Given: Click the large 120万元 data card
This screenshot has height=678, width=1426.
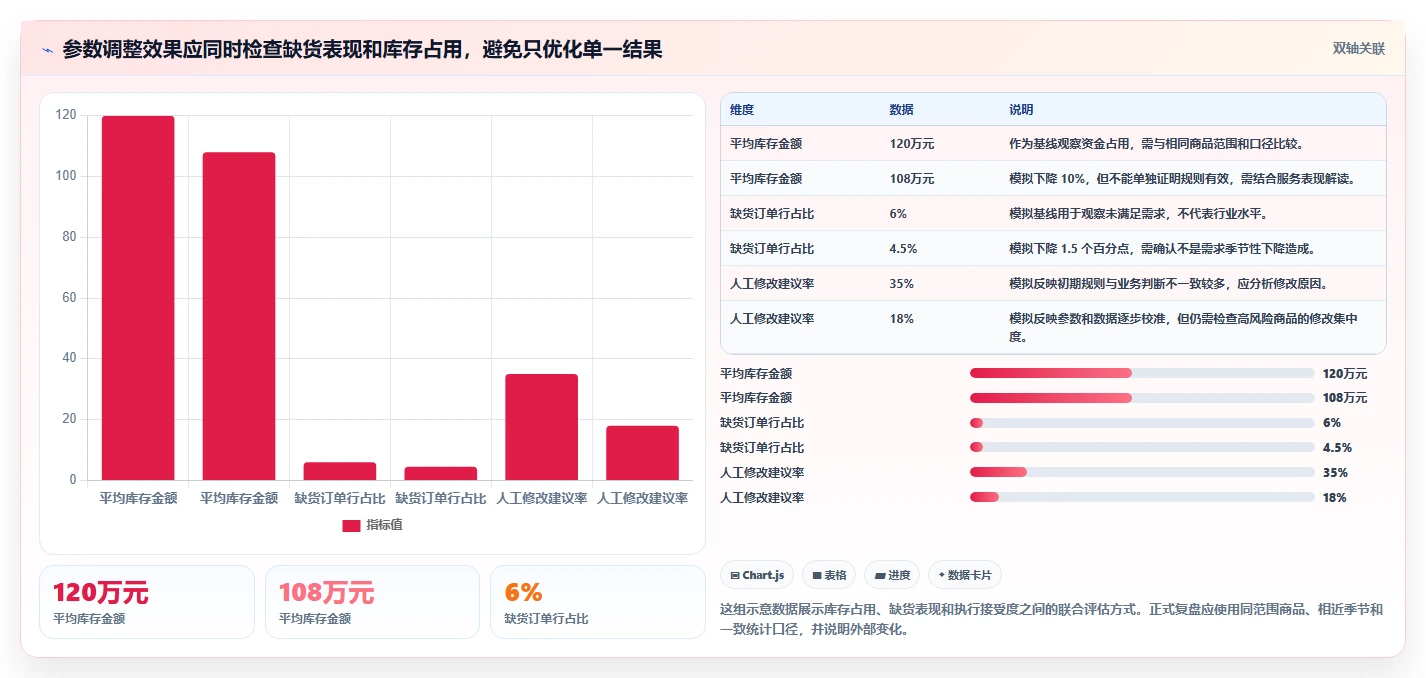Looking at the screenshot, I should pyautogui.click(x=147, y=602).
